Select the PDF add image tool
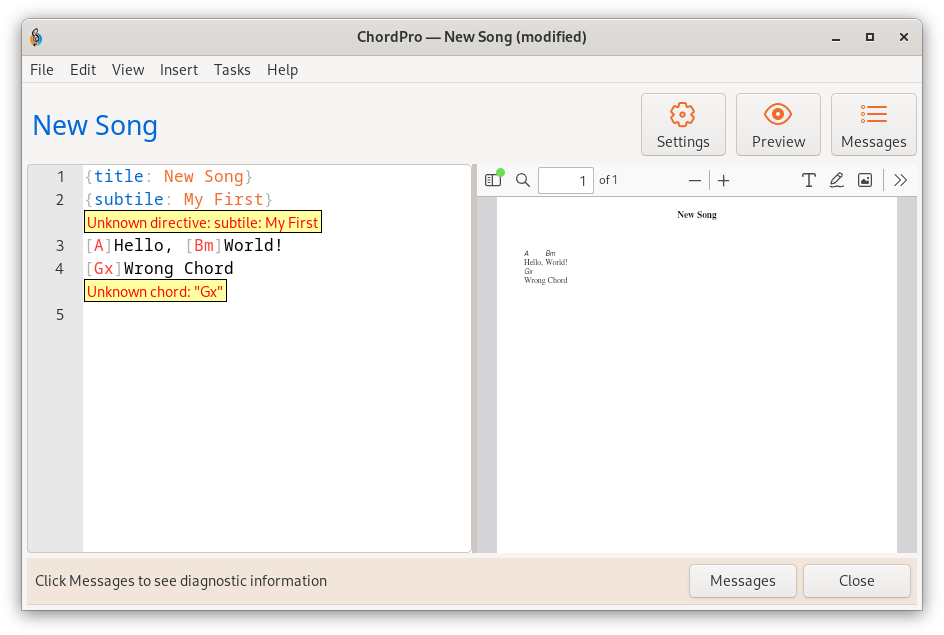The image size is (944, 635). point(865,180)
